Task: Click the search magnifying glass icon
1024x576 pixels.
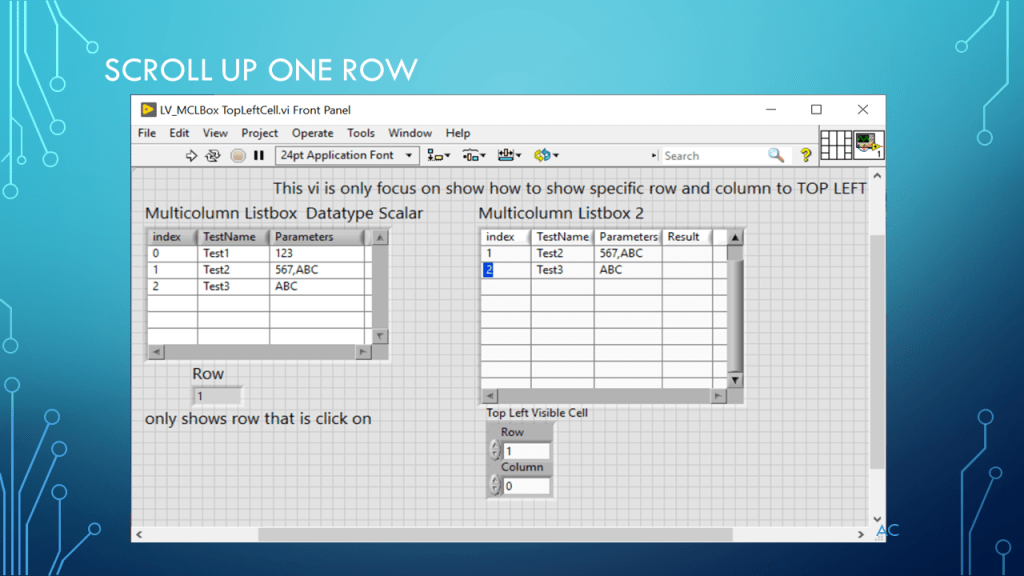Action: 776,156
